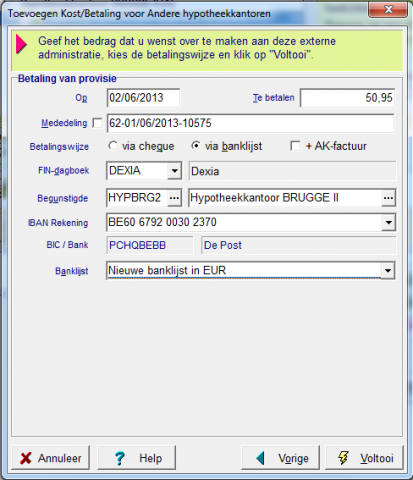The image size is (413, 480).
Task: Expand the FIN-dagboek DEXIA dropdown
Action: pyautogui.click(x=174, y=171)
